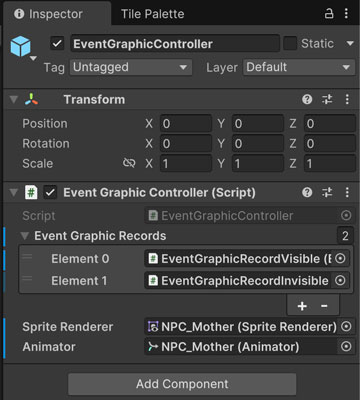Pick an object for the Sprite Renderer field
The image size is (360, 400).
coord(346,327)
